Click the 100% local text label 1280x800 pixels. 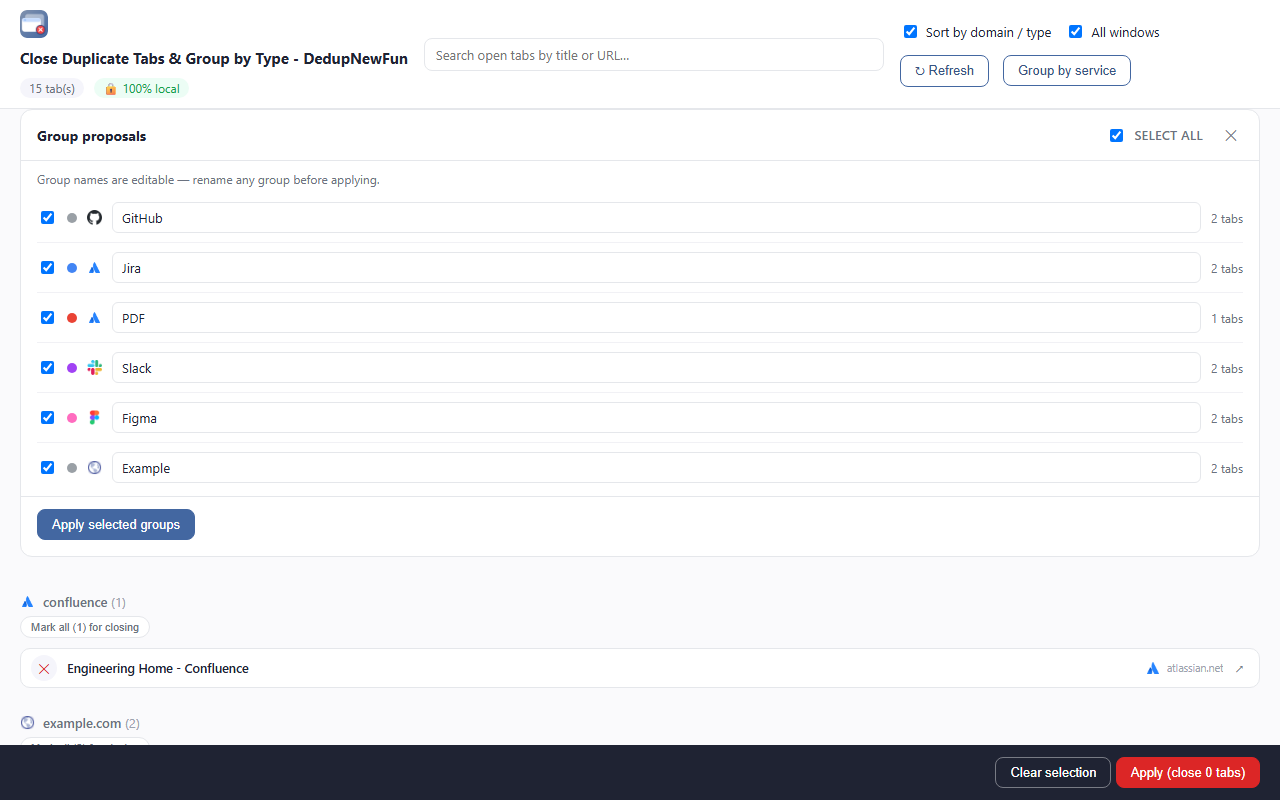(x=151, y=89)
